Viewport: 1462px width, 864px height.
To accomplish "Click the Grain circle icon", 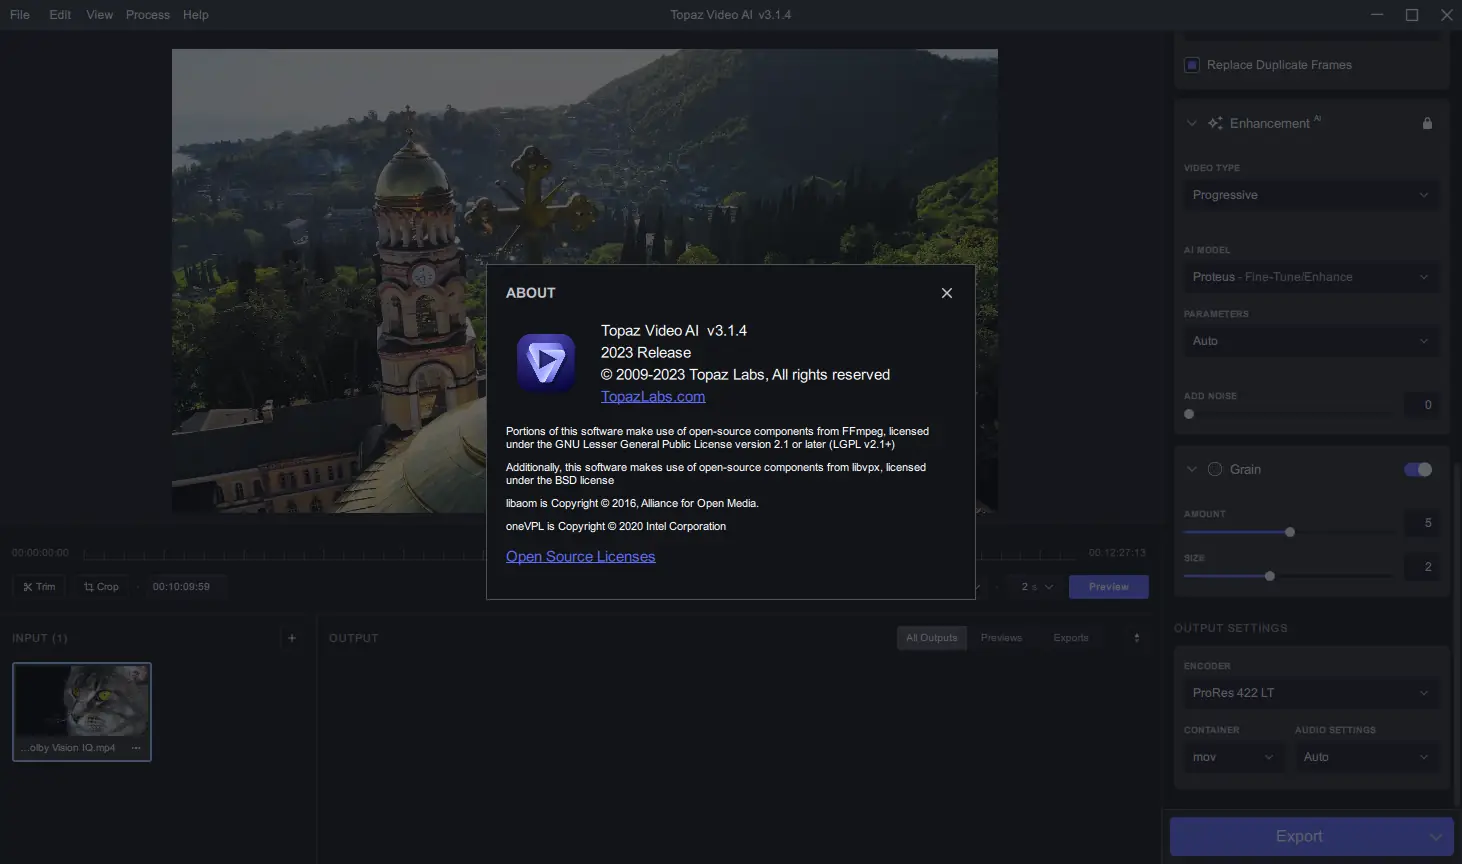I will 1215,469.
